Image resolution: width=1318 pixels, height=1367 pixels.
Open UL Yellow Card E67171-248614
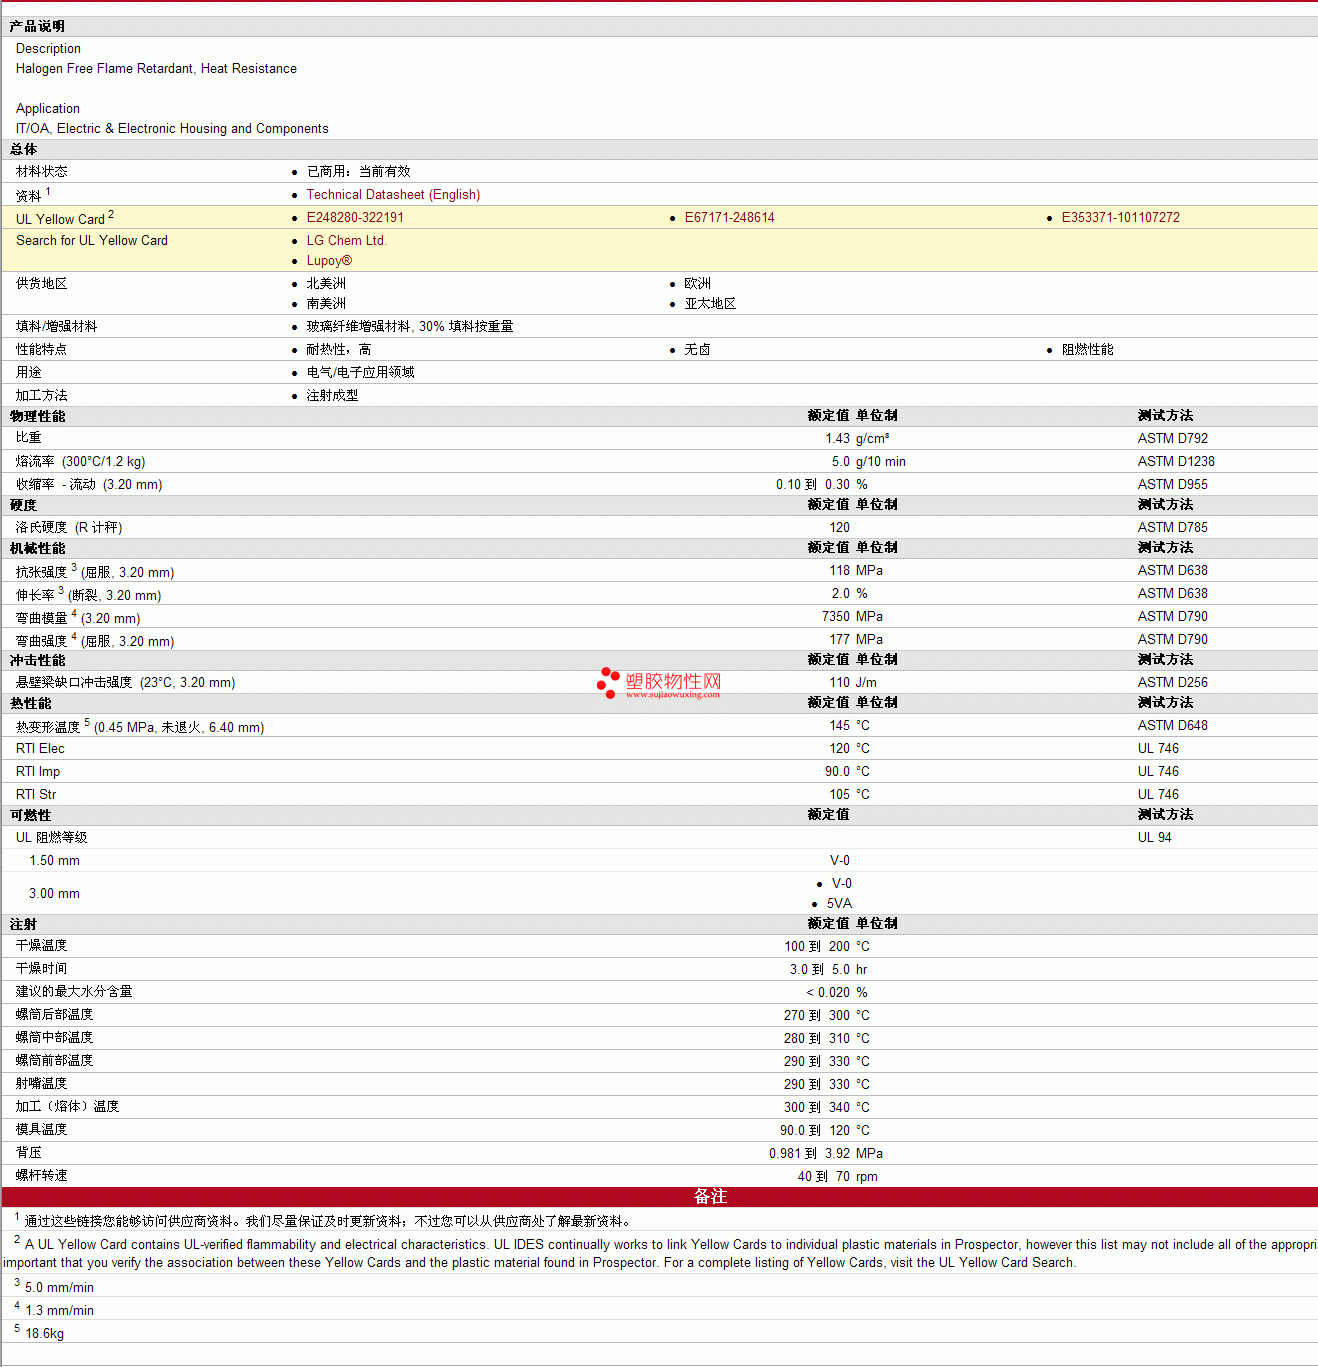coord(729,218)
